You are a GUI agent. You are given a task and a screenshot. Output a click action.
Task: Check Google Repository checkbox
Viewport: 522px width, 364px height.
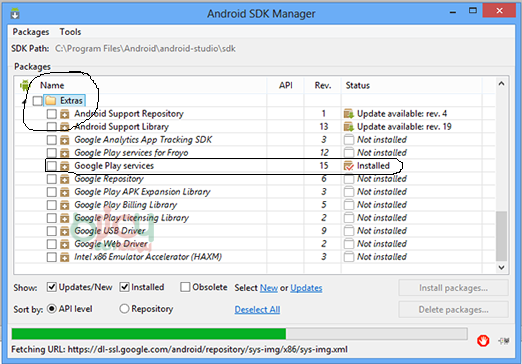pos(52,179)
